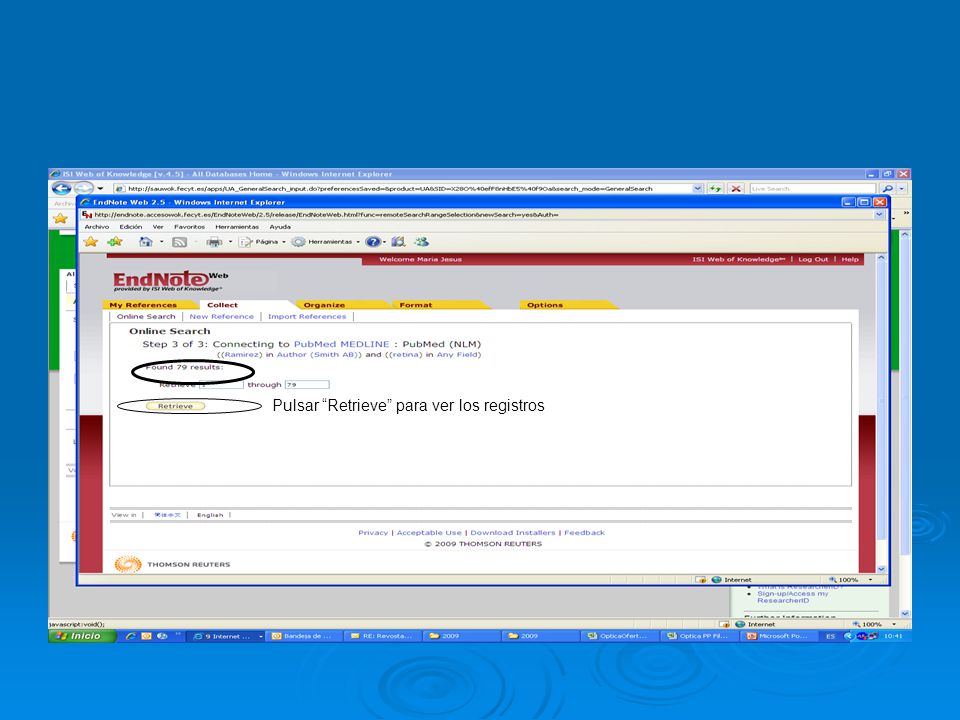Click Favorites star in background ISI window

[60, 218]
